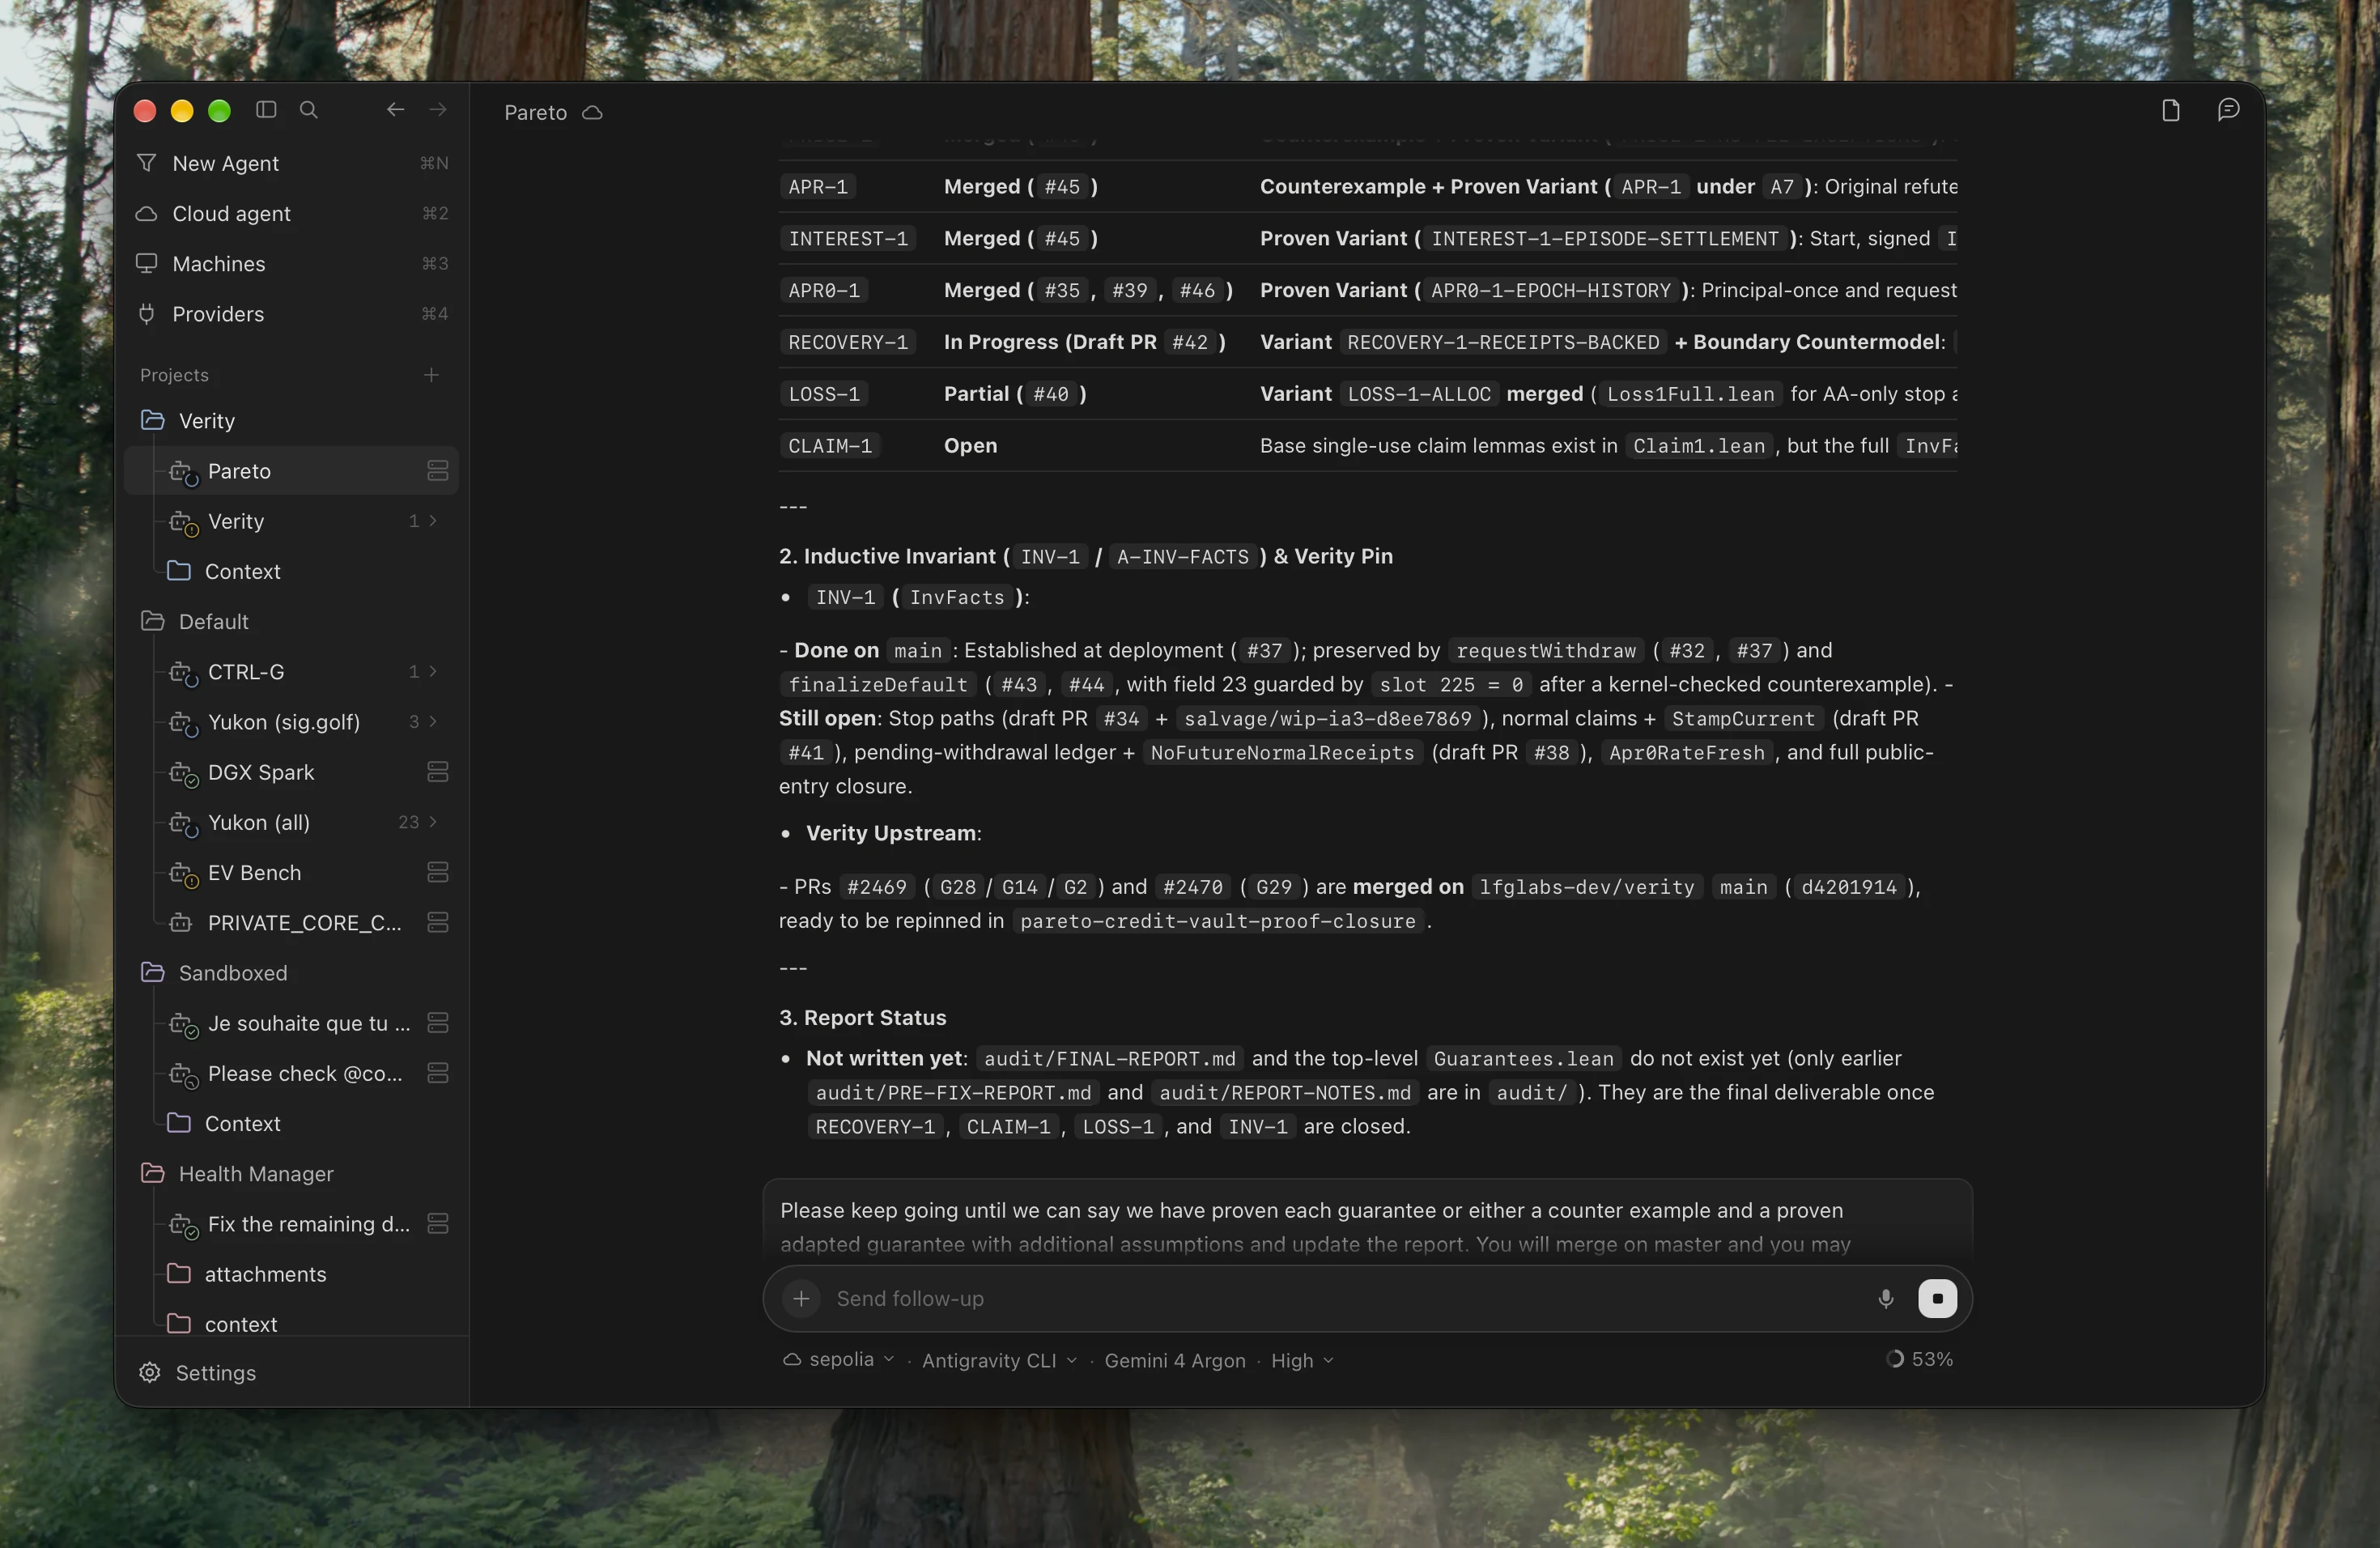Image resolution: width=2380 pixels, height=1548 pixels.
Task: Go back with the left arrow
Action: (x=395, y=110)
